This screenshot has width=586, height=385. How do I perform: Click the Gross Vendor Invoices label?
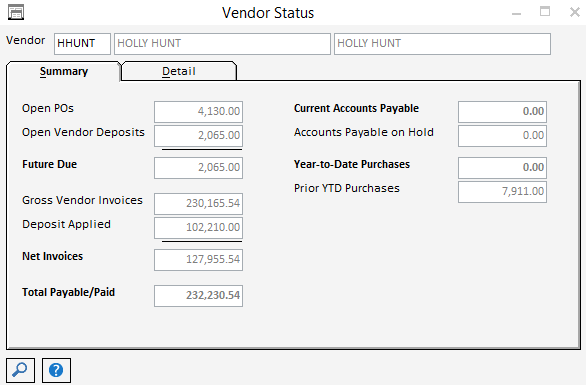(82, 200)
